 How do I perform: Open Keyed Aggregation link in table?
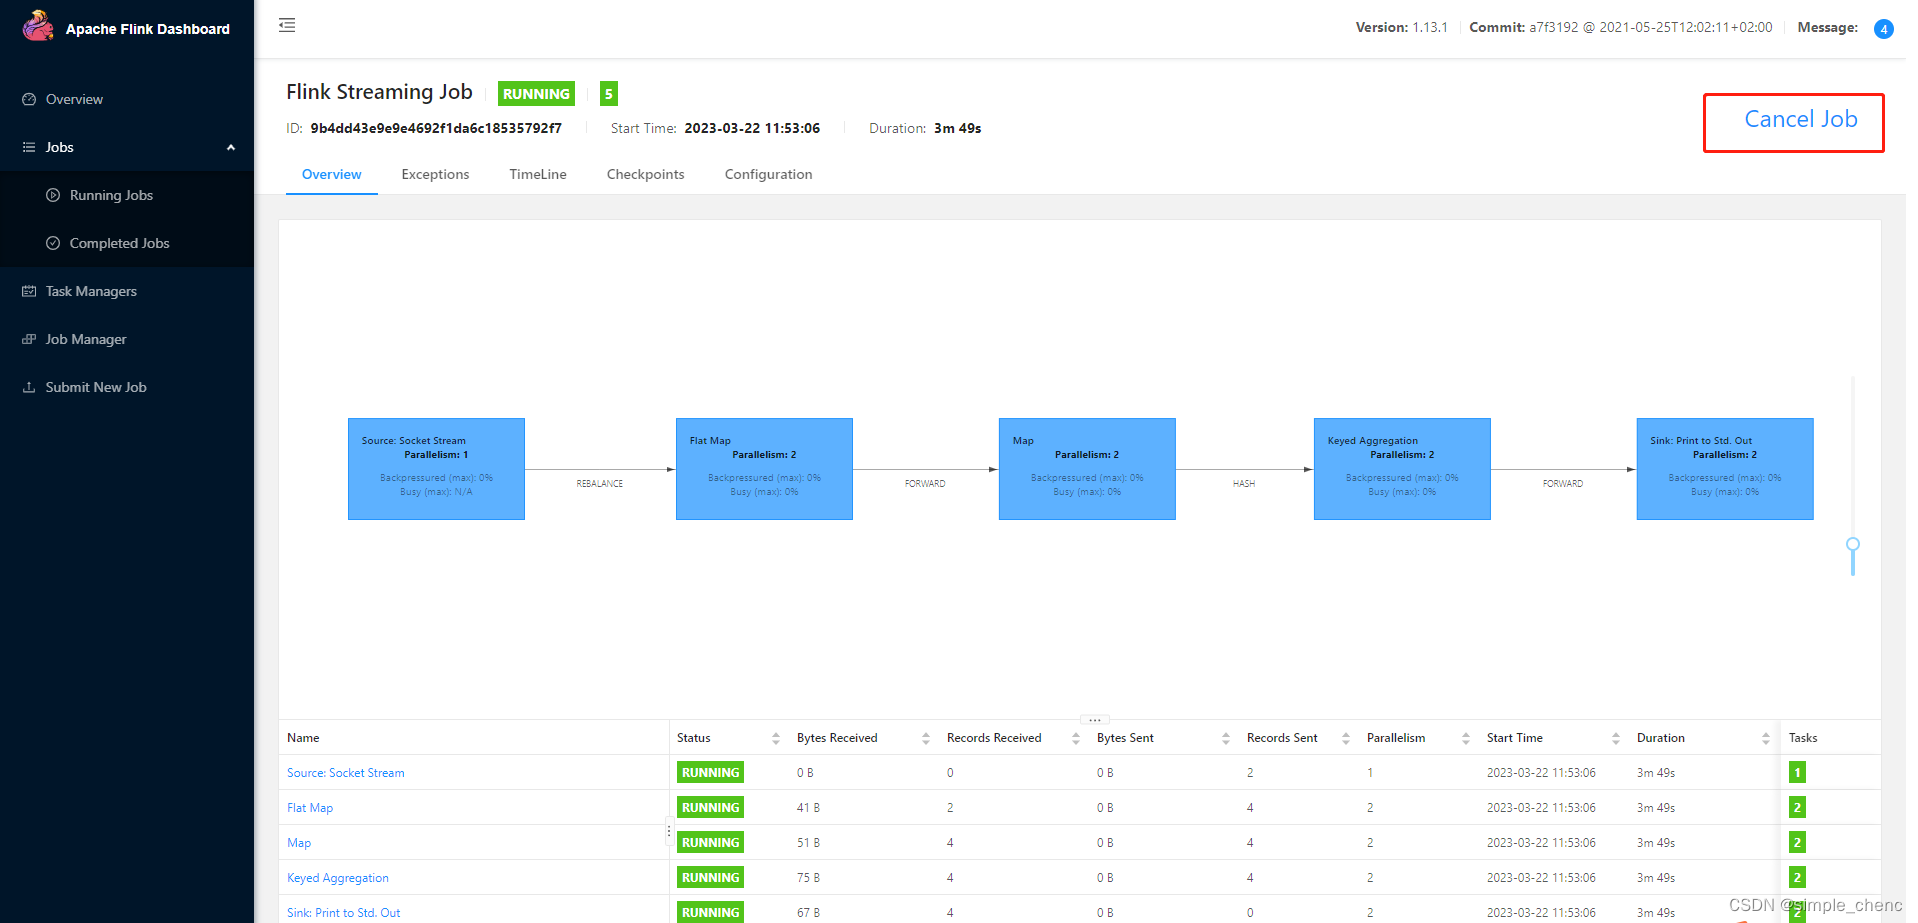click(x=338, y=878)
